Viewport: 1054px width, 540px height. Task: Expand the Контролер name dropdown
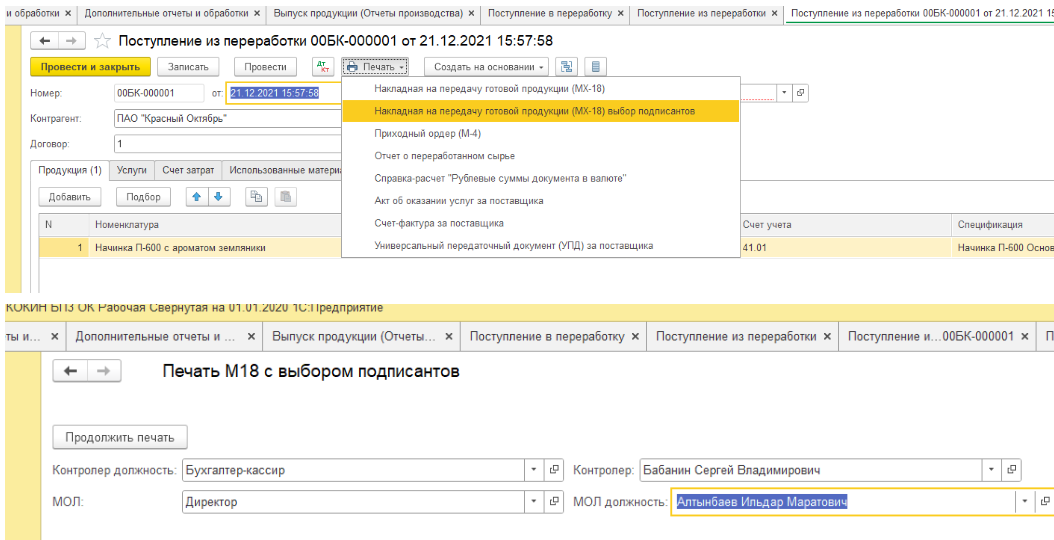(x=991, y=470)
